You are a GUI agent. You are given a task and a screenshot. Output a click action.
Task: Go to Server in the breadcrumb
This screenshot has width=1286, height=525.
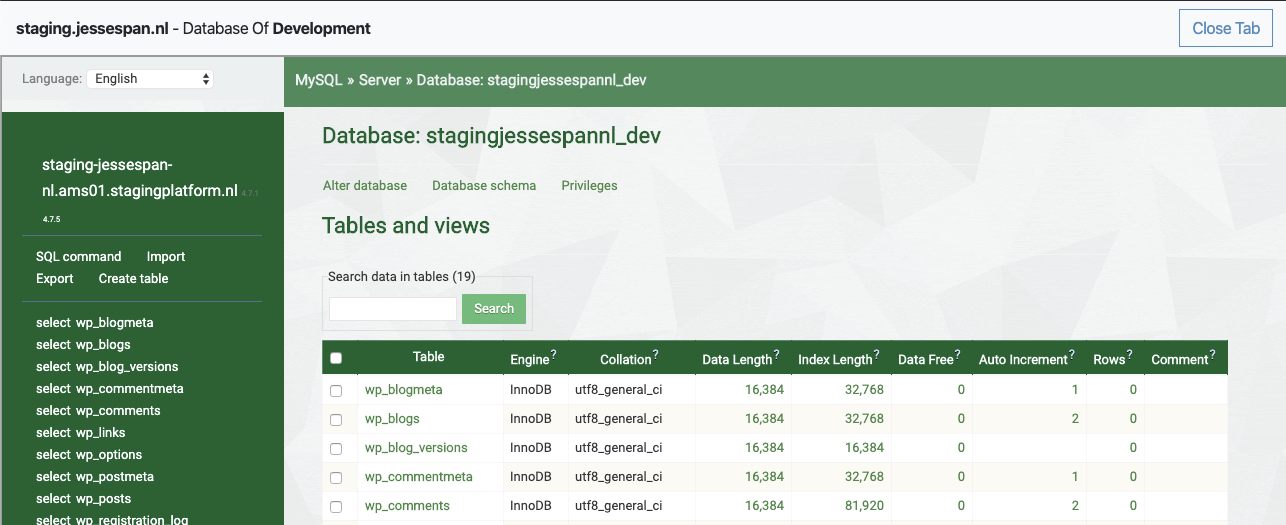coord(379,80)
